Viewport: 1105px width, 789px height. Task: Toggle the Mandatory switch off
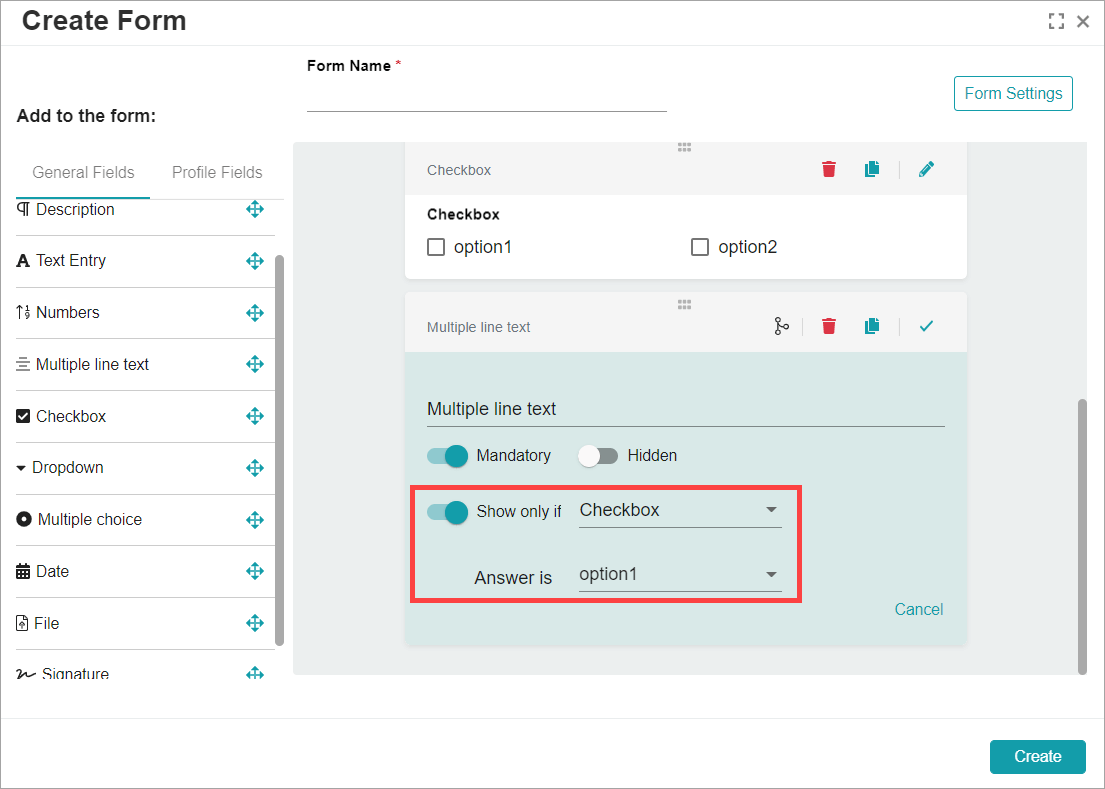(447, 456)
